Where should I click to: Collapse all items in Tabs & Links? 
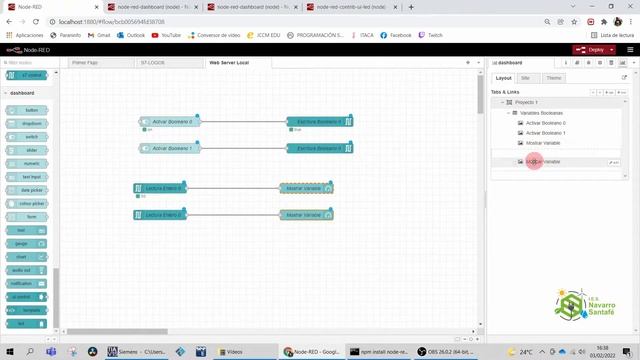[x=593, y=93]
